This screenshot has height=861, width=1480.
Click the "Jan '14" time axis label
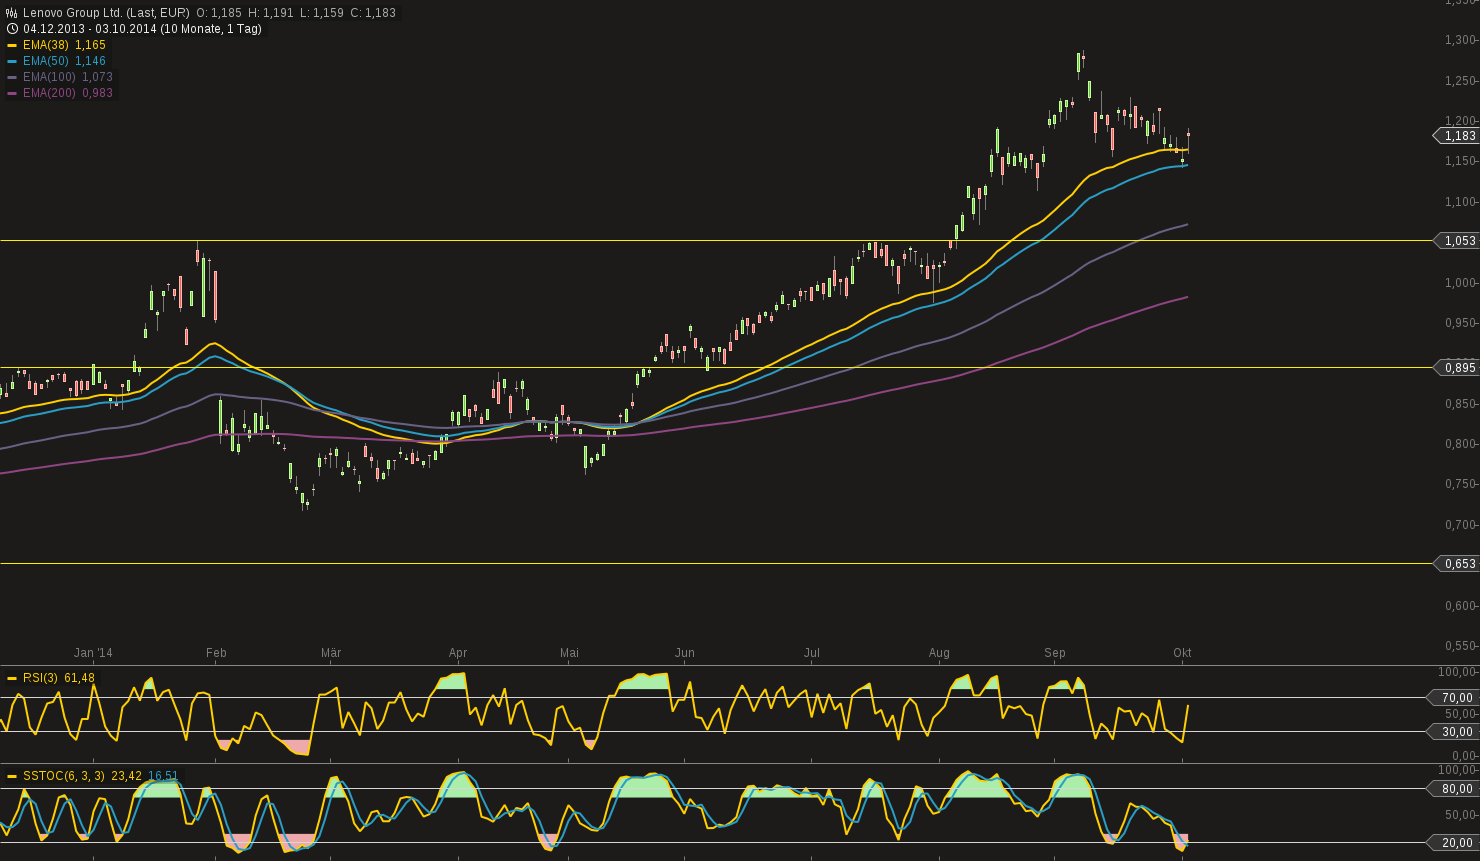(x=93, y=653)
